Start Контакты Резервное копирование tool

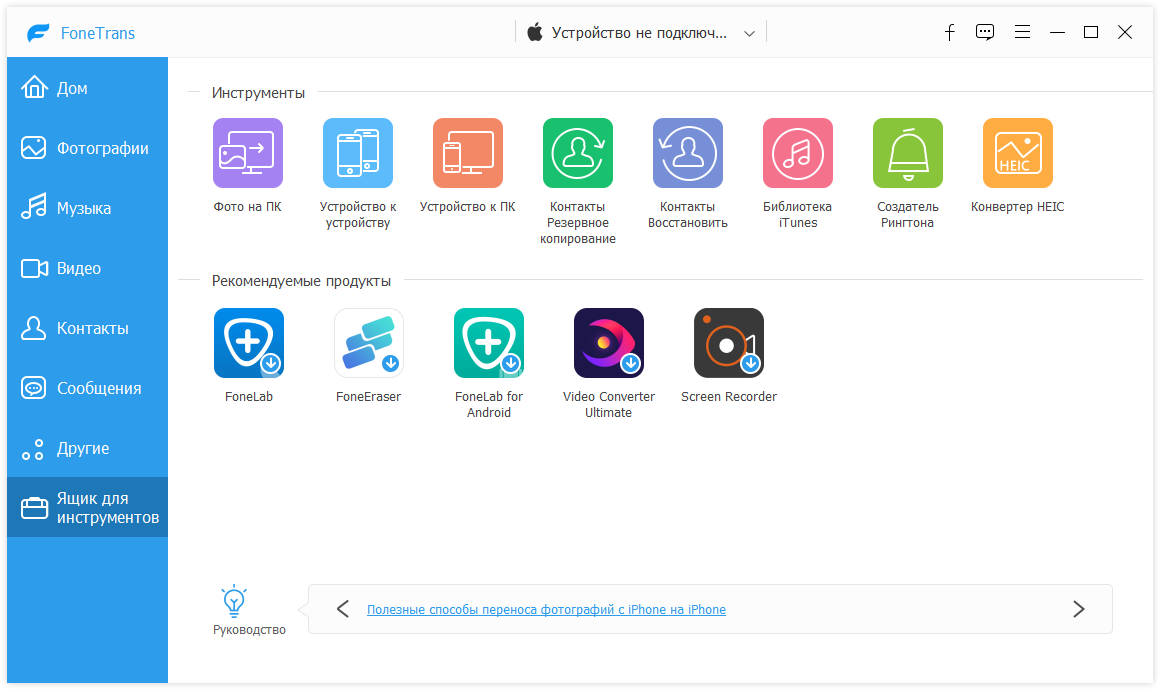(578, 153)
